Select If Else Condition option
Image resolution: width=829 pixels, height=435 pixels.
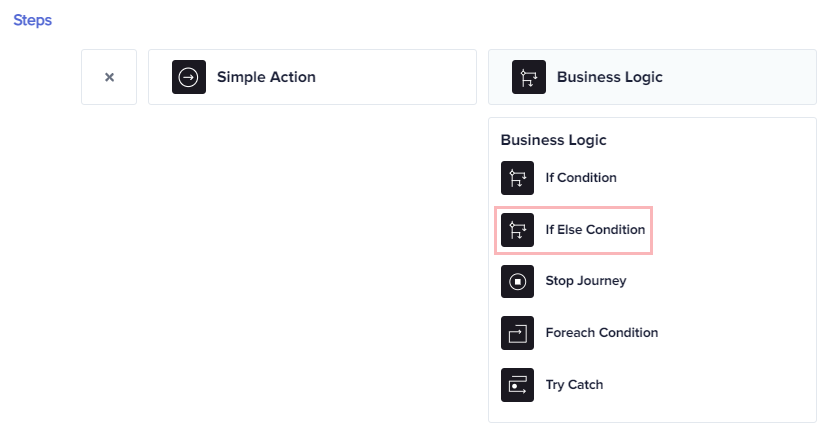[x=574, y=230]
